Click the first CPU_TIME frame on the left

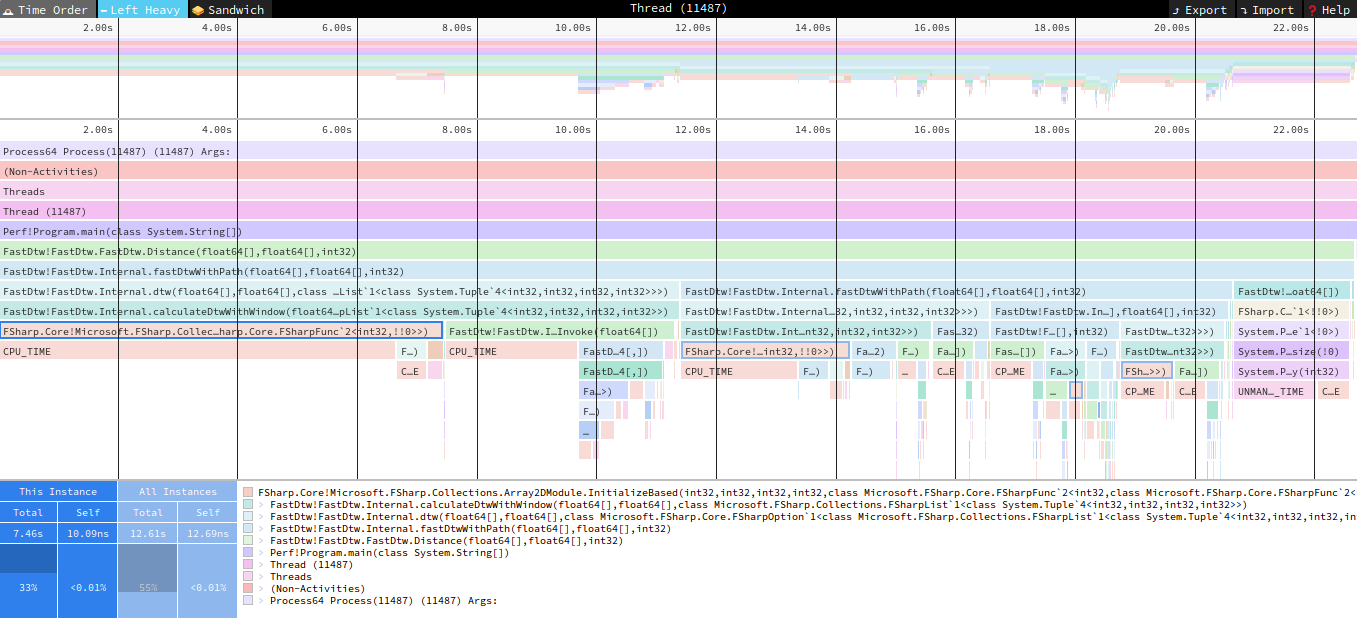tap(27, 351)
